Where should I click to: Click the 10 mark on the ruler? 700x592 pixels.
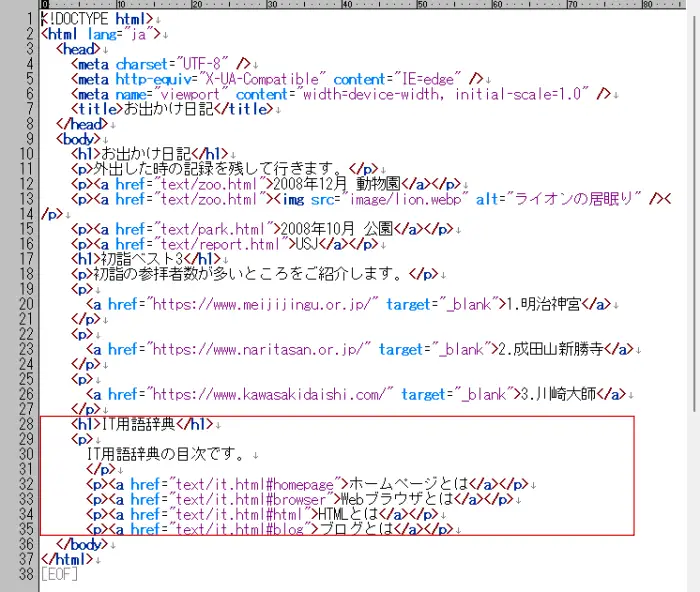tap(119, 5)
